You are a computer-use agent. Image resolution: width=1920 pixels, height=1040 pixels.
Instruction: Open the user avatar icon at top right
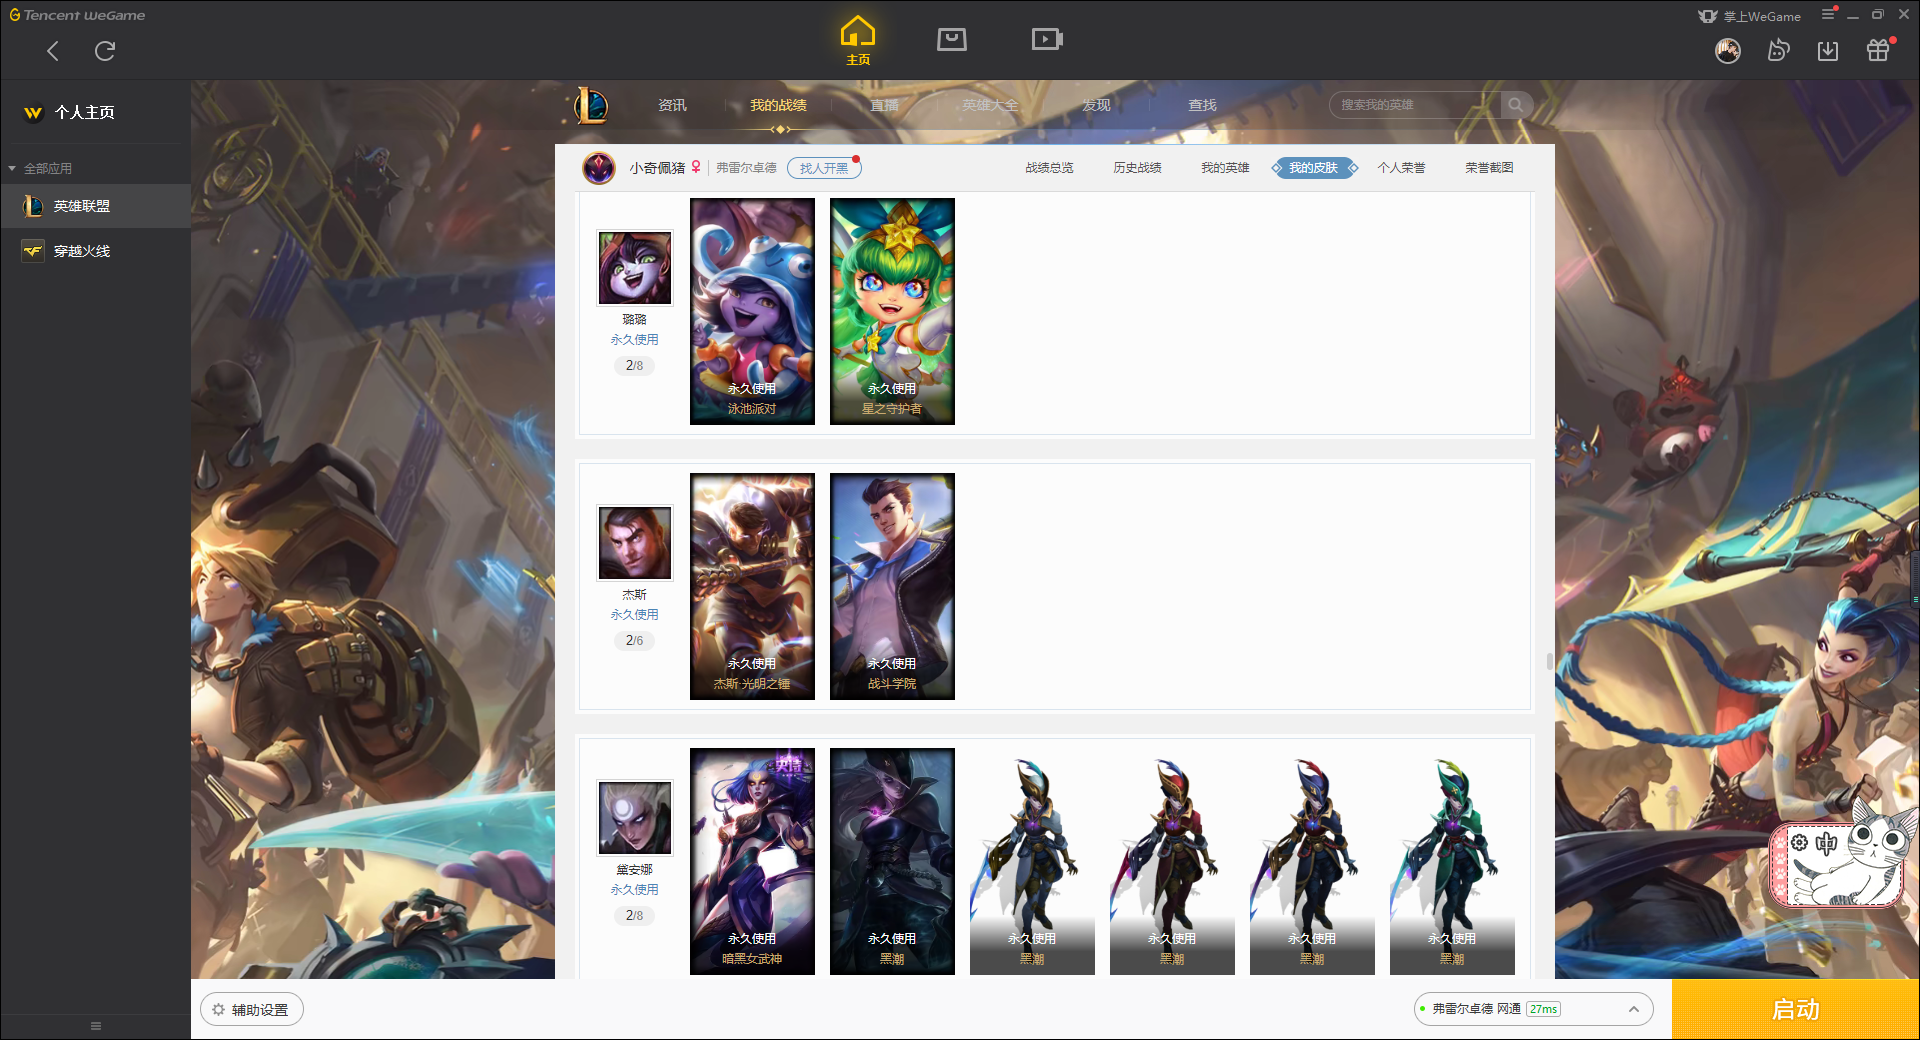click(1728, 51)
